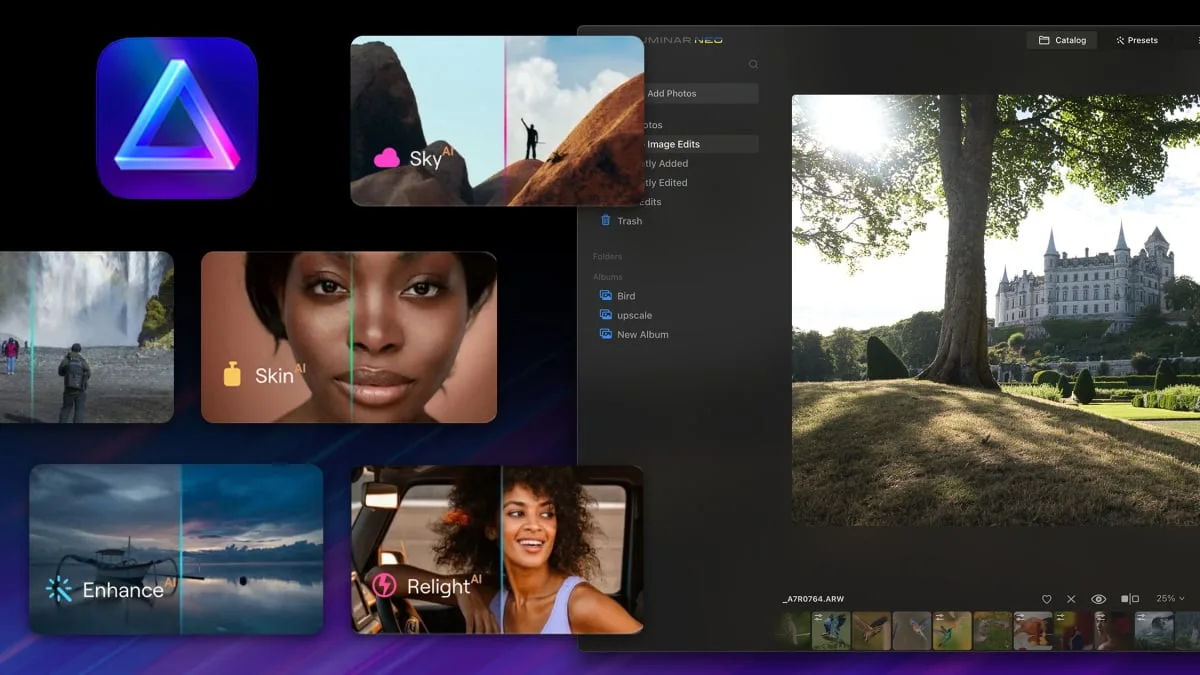
Task: Select Image Edits in the sidebar
Action: tap(674, 143)
